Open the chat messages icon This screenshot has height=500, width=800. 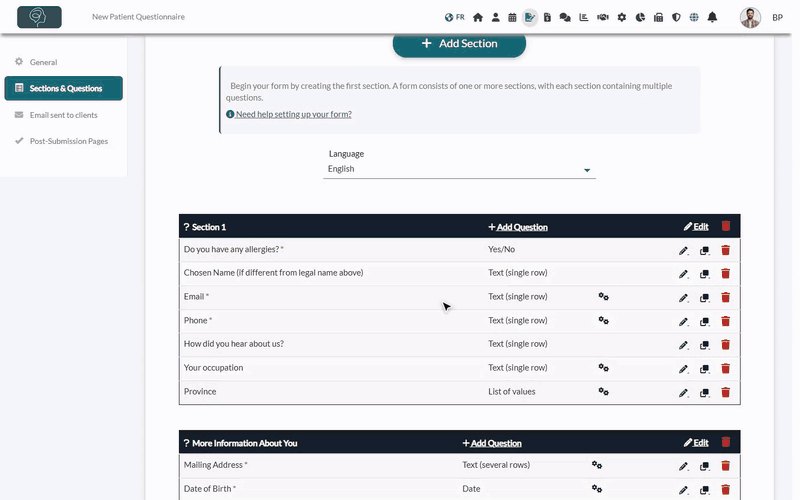coord(565,17)
